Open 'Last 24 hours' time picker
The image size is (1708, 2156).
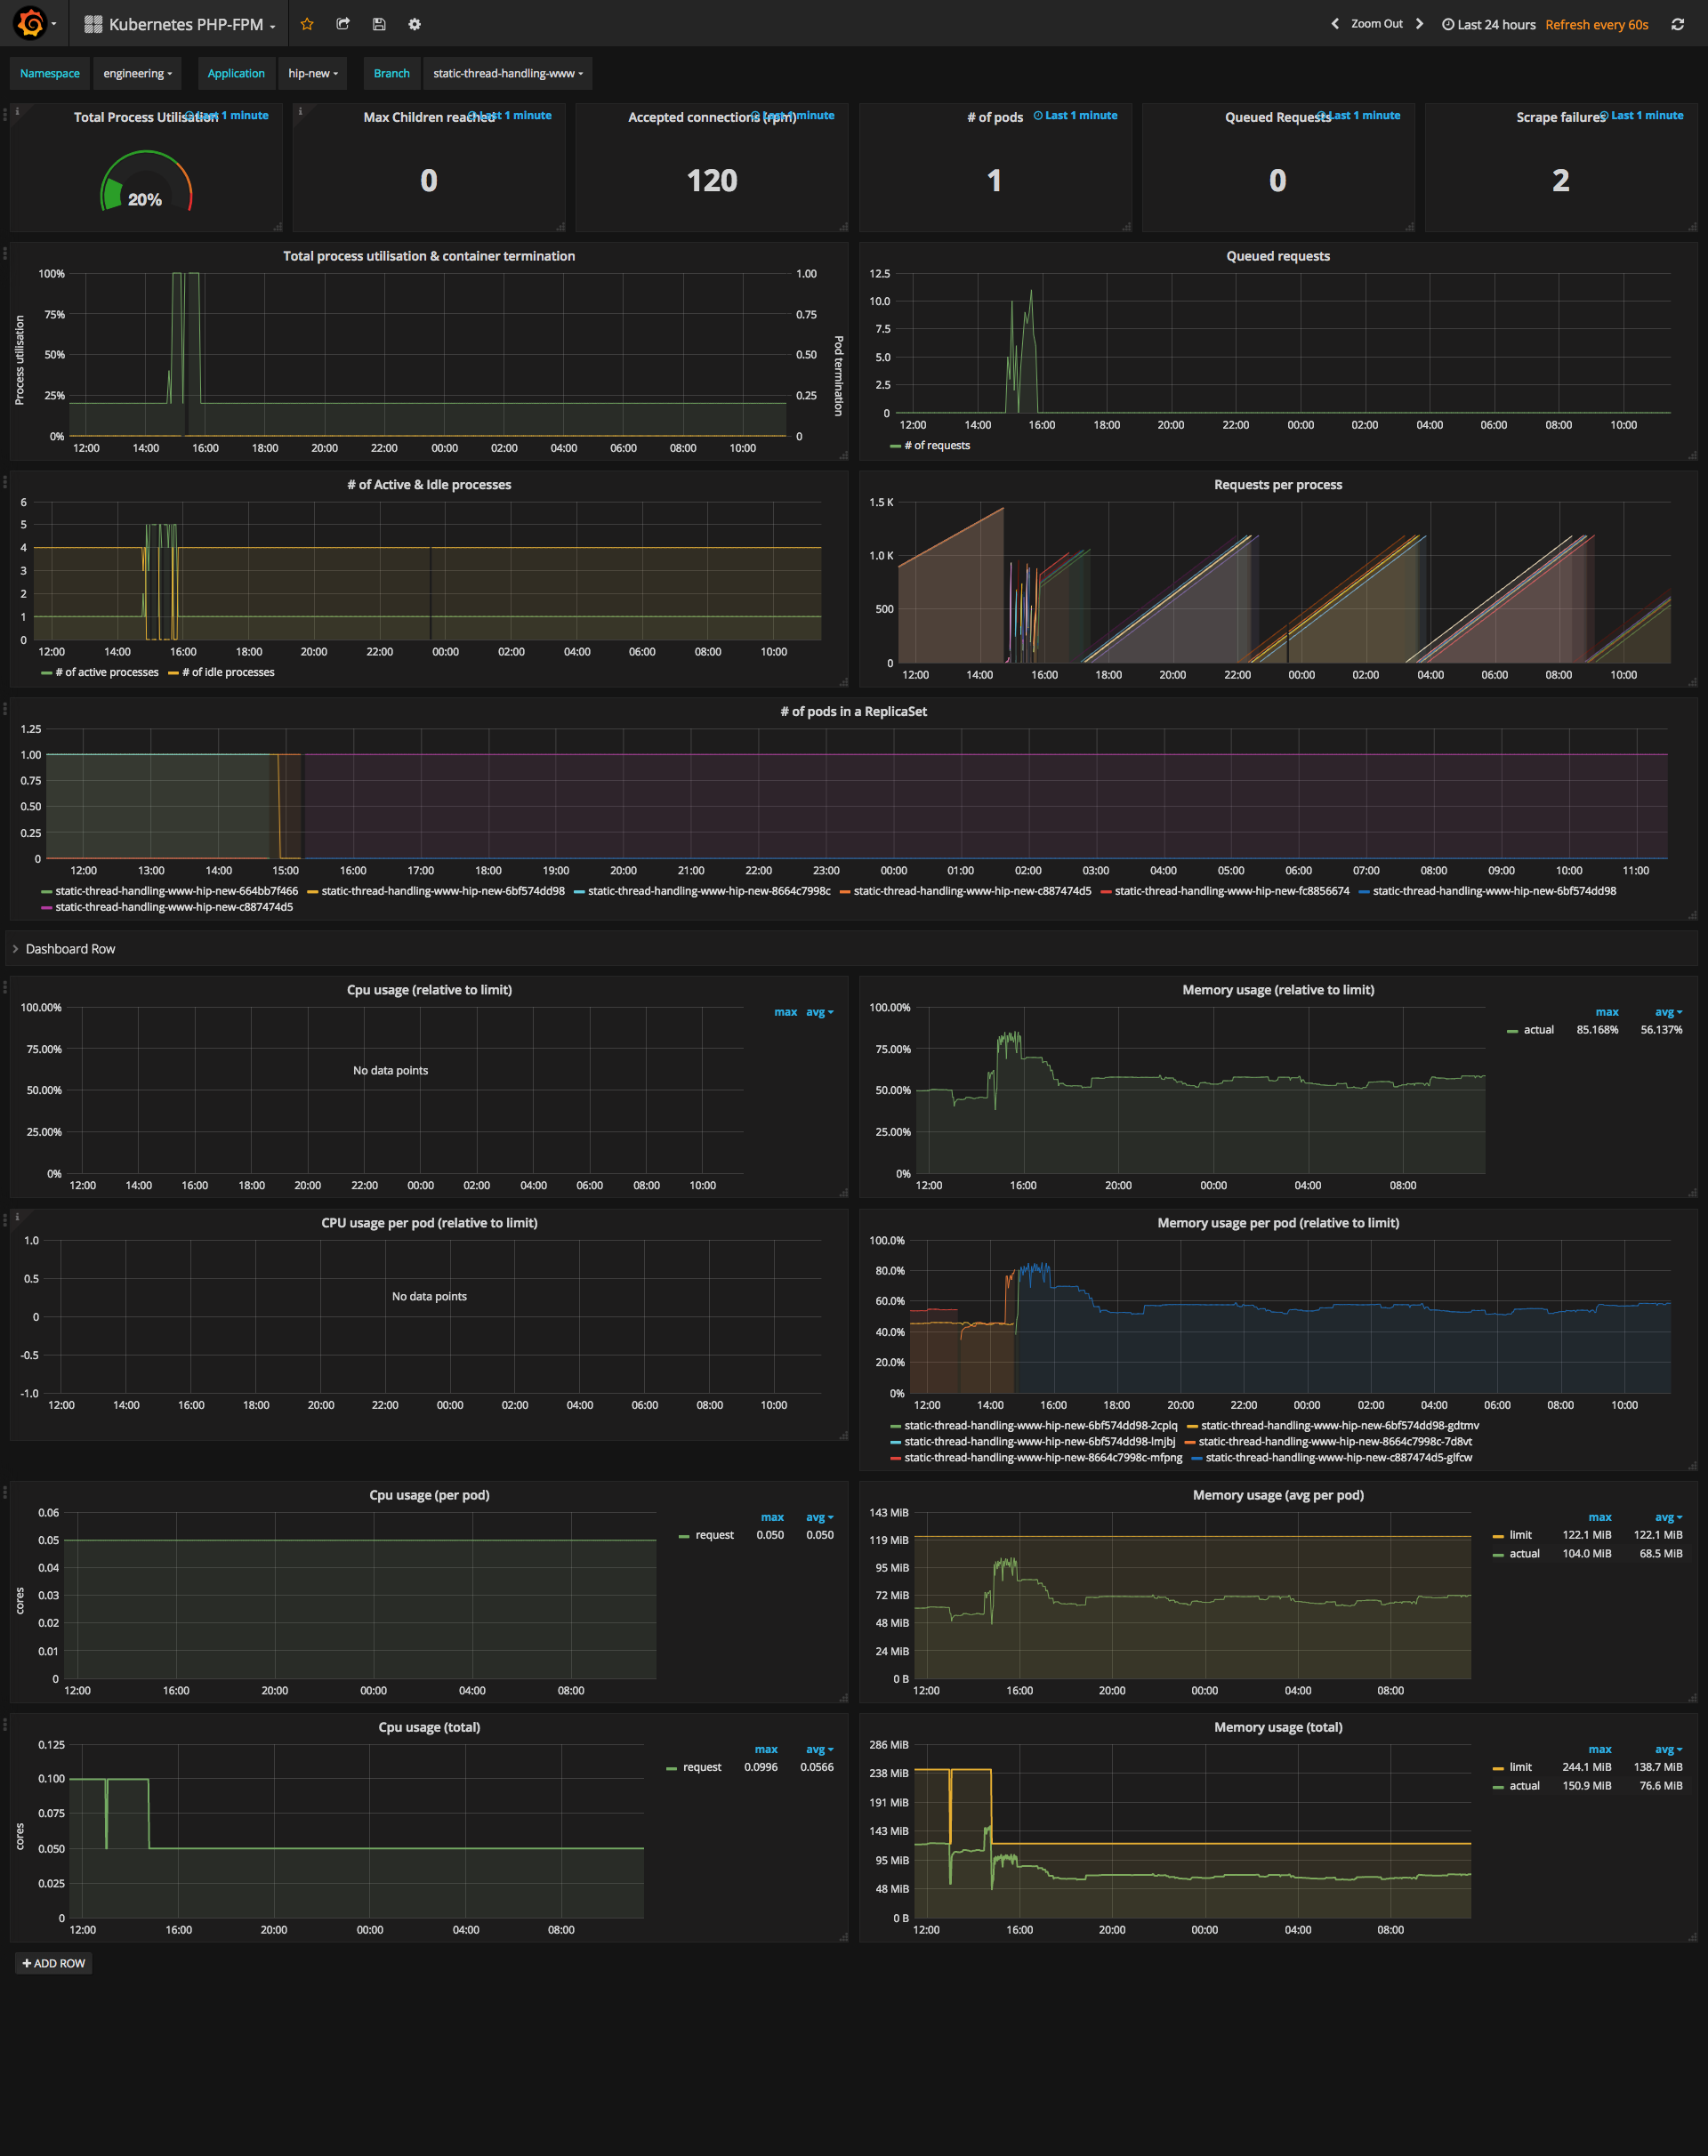[1488, 24]
